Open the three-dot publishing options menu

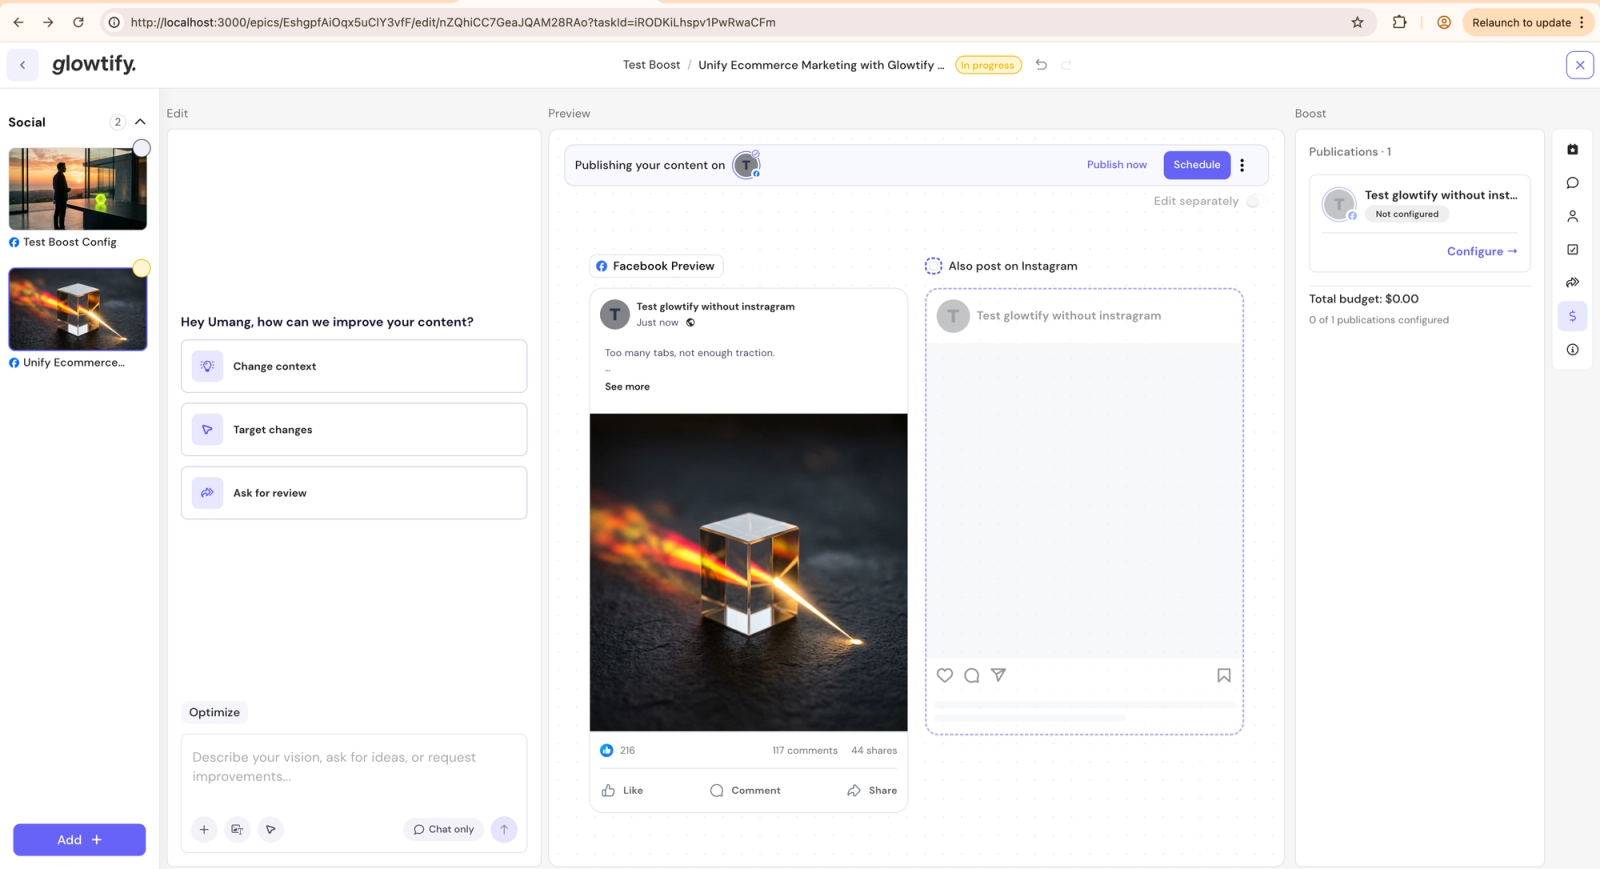click(x=1242, y=165)
